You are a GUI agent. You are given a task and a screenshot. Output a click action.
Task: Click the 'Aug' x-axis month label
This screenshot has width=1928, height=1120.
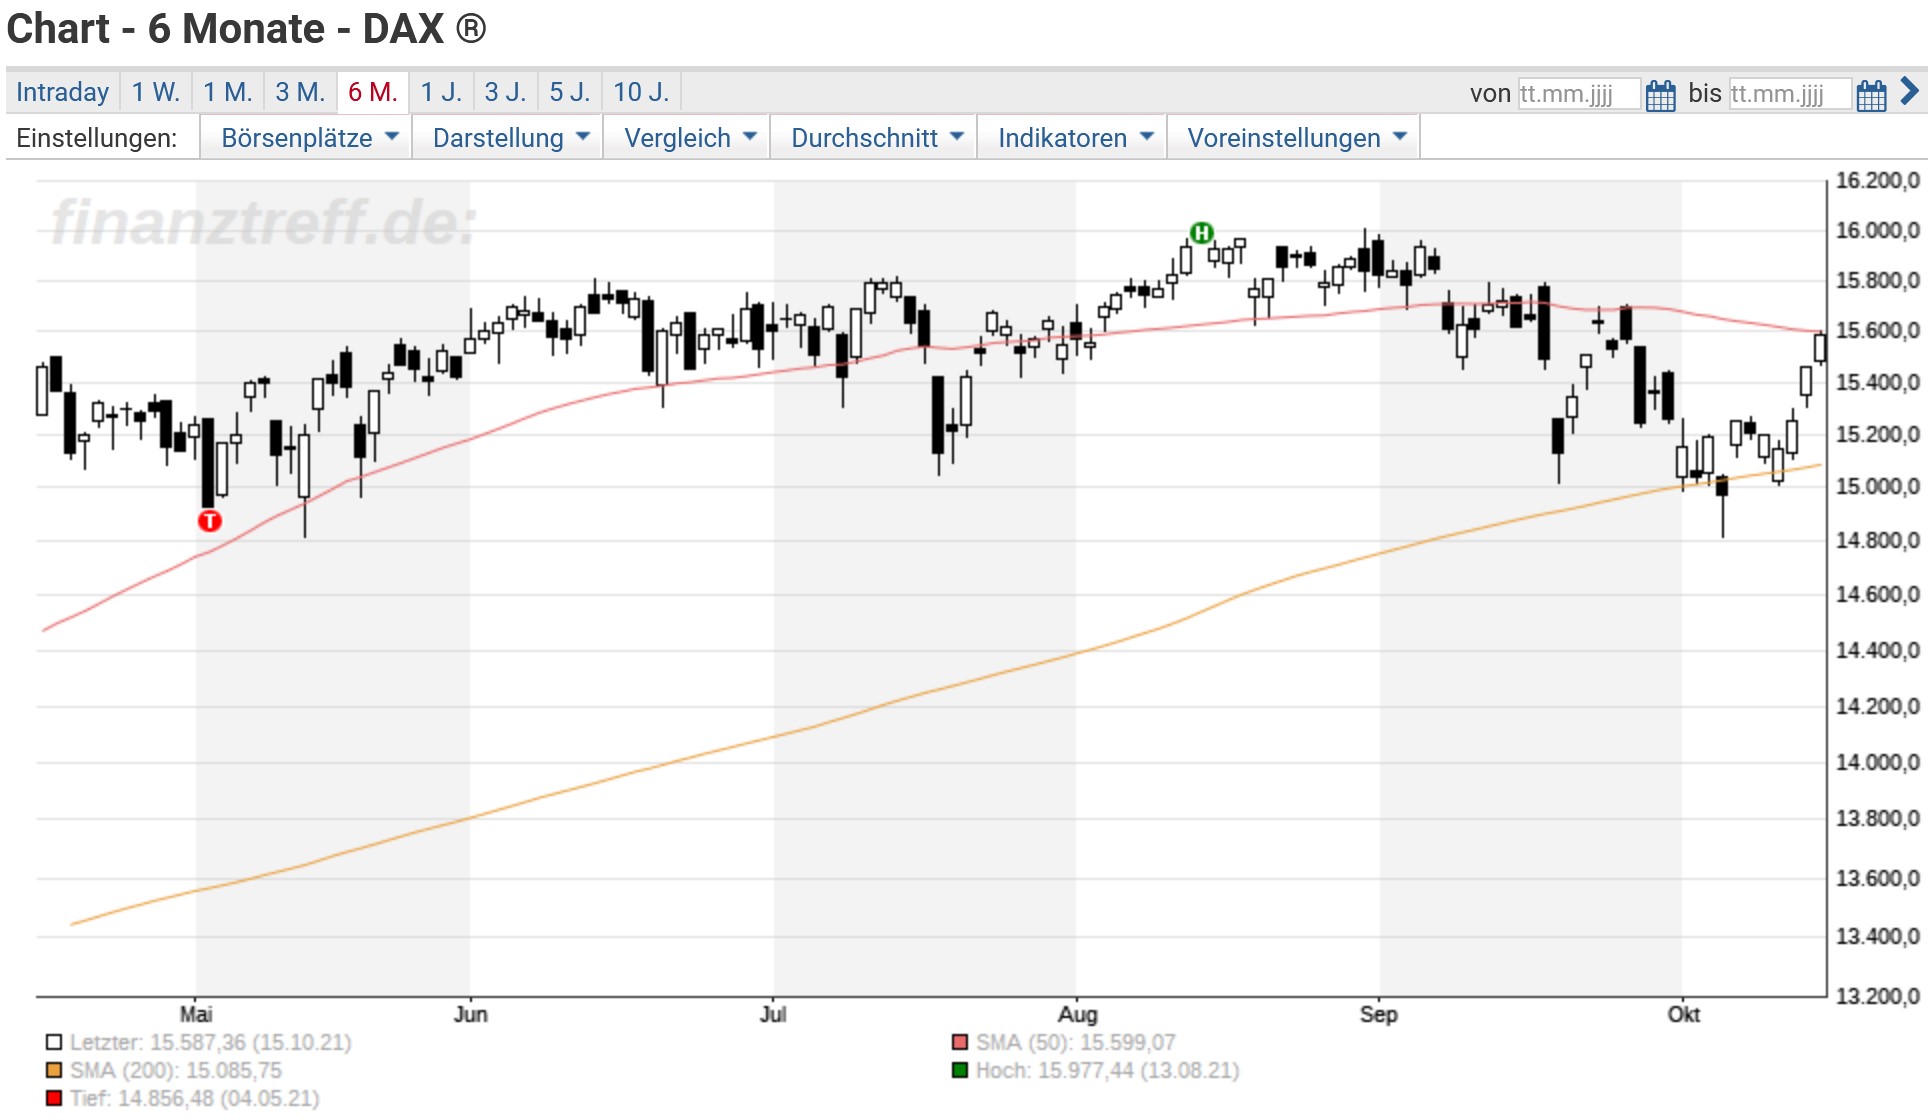[x=1078, y=1014]
